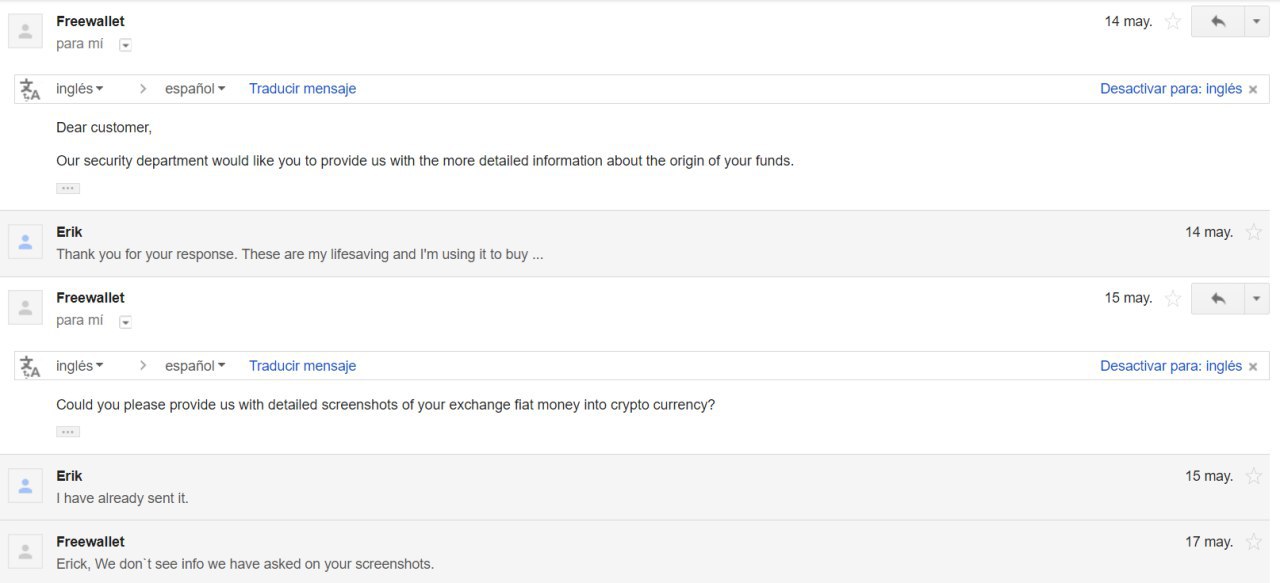Image resolution: width=1280 pixels, height=583 pixels.
Task: Click Desactivar para: inglés in first translate bar
Action: click(1171, 89)
